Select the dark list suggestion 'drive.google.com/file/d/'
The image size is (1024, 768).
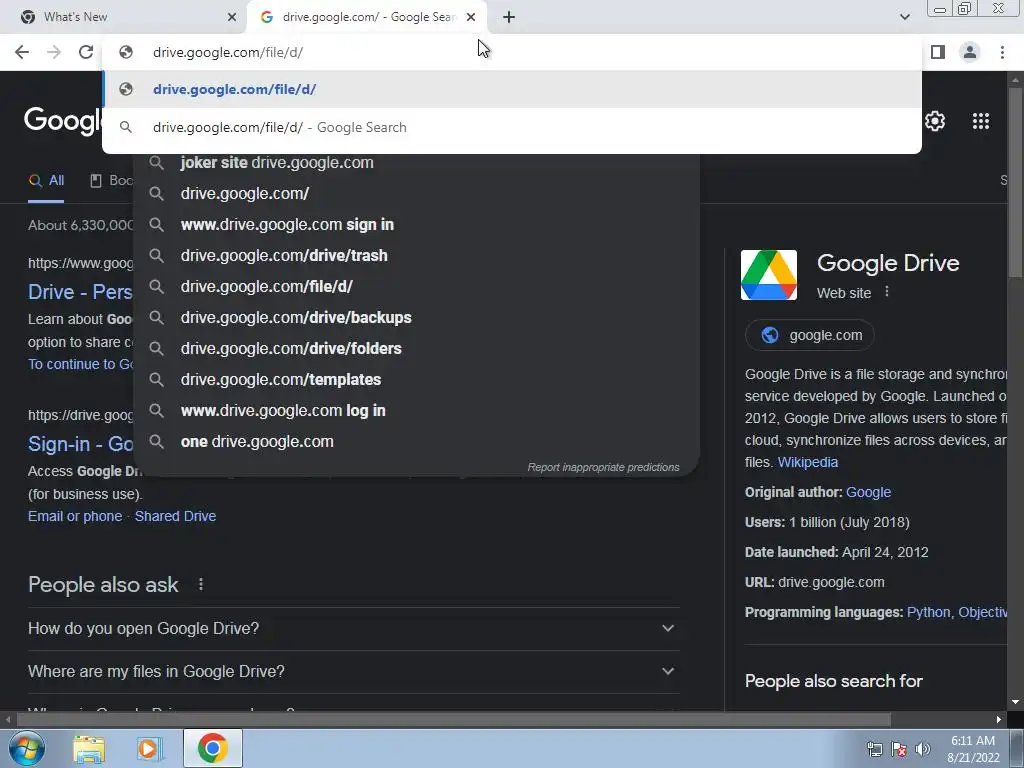pyautogui.click(x=417, y=287)
